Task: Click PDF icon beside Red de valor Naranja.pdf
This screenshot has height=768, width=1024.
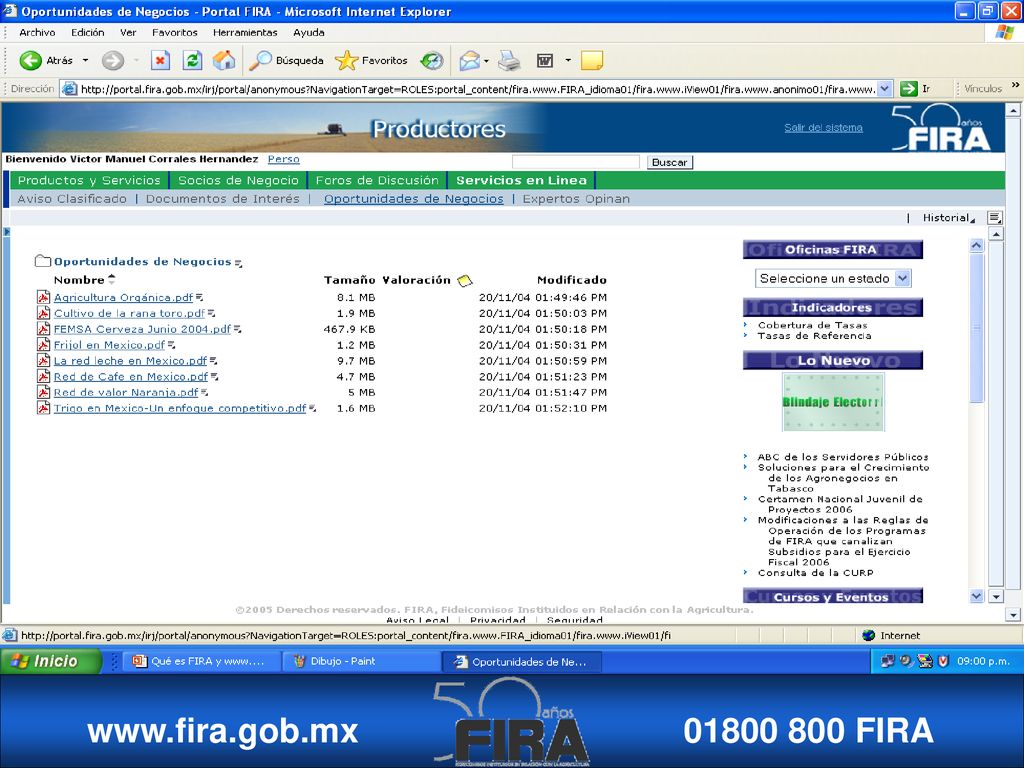Action: [43, 392]
